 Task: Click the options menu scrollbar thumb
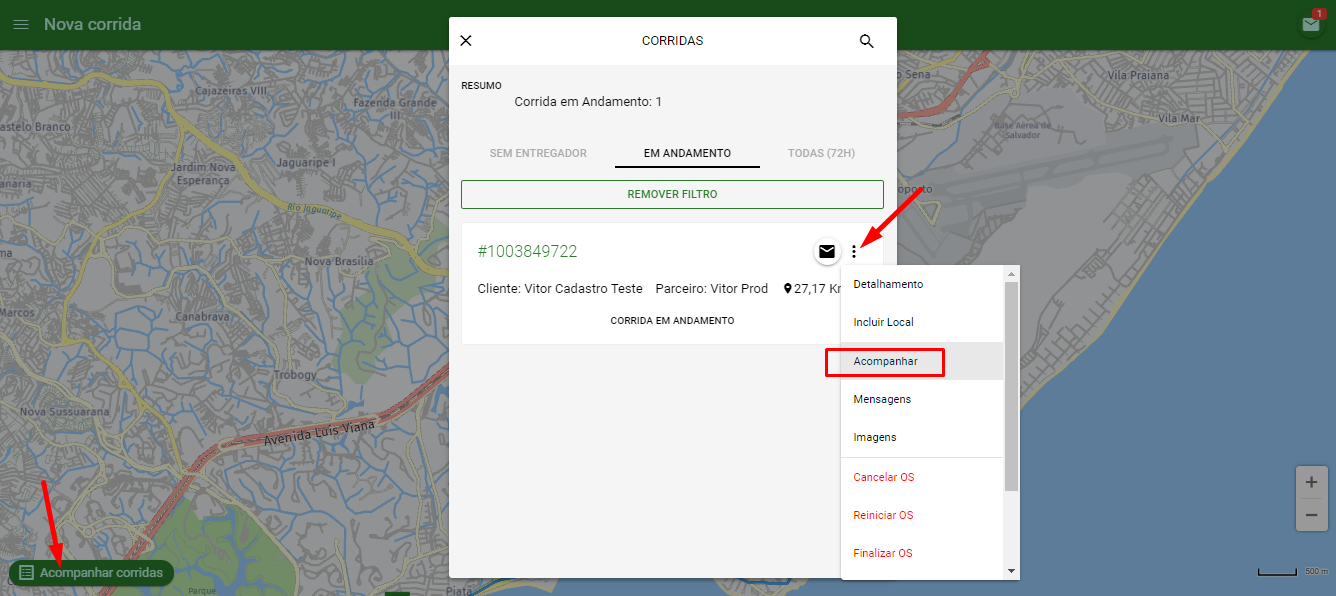1011,386
